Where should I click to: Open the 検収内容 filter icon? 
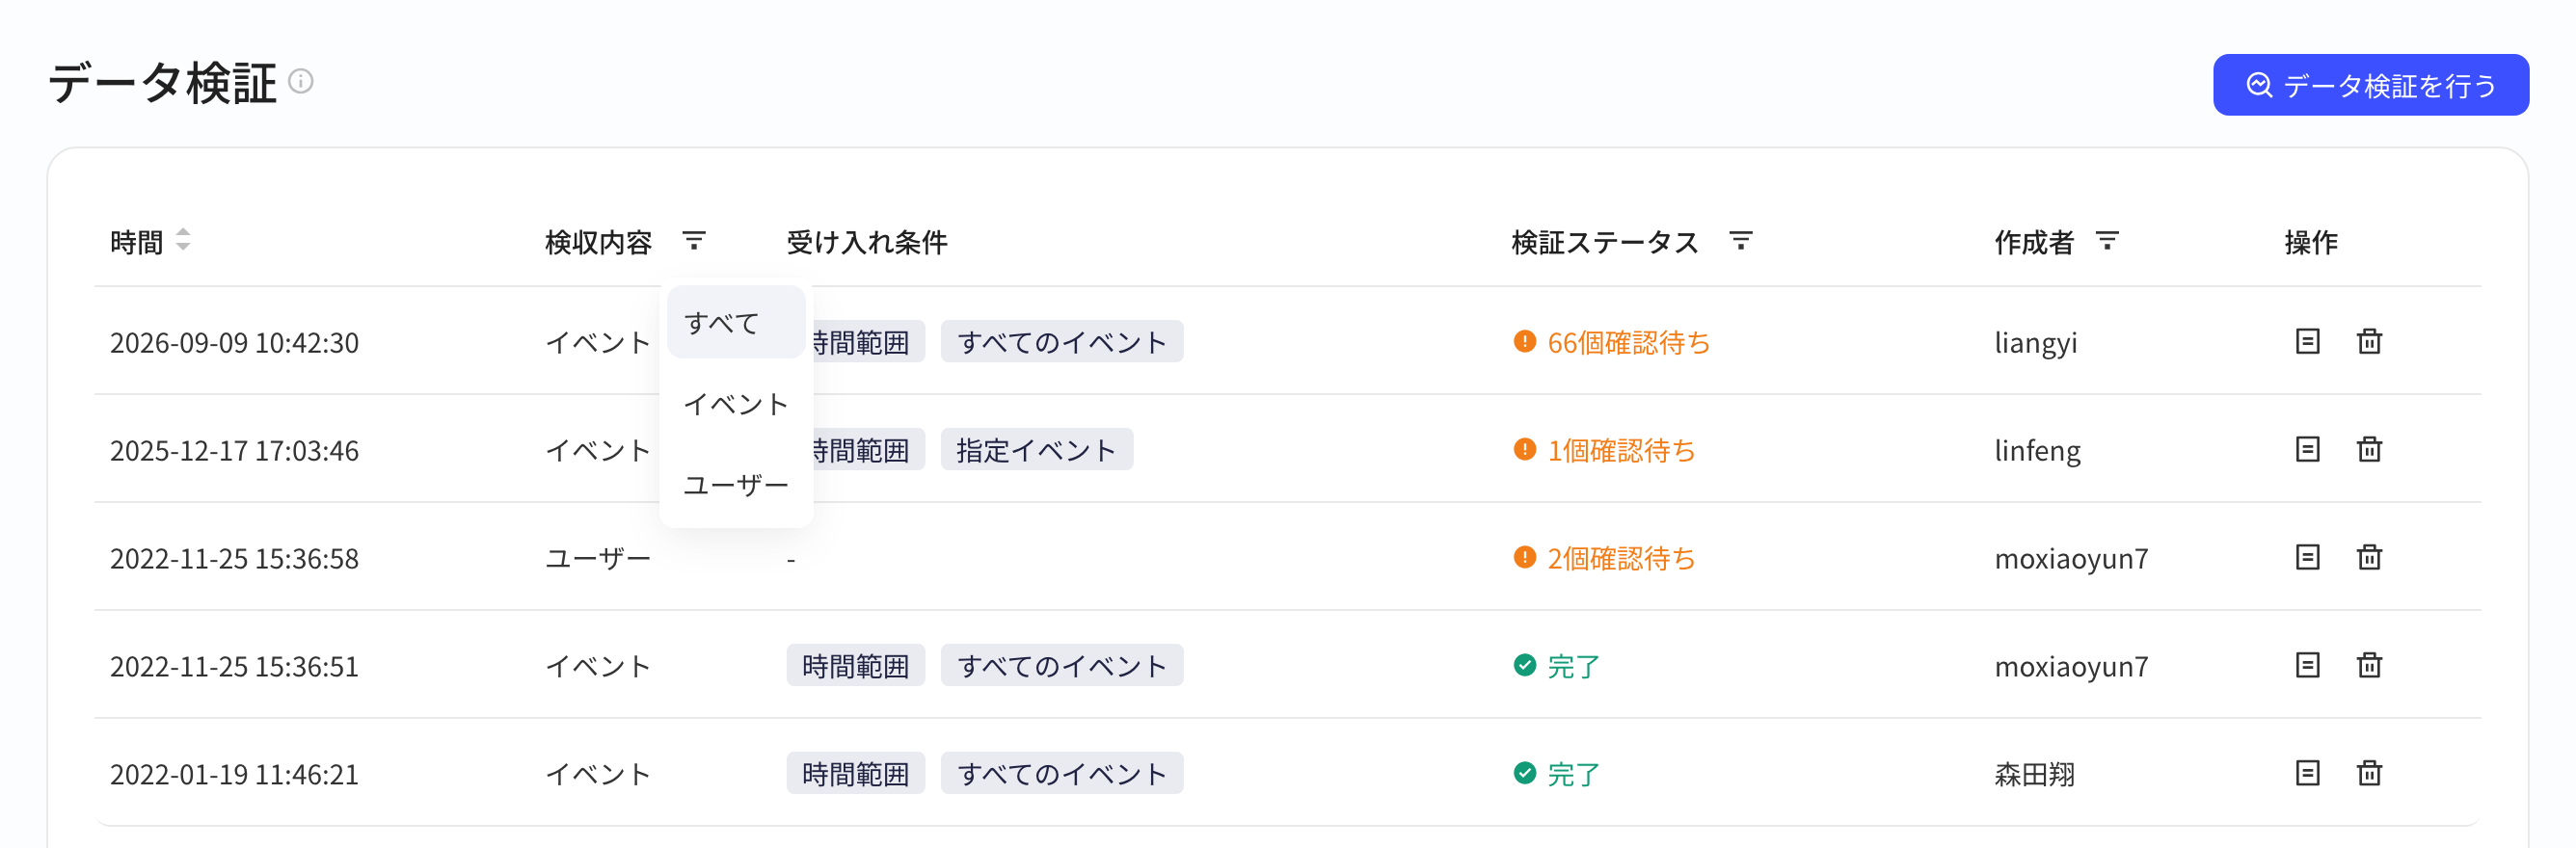tap(693, 241)
